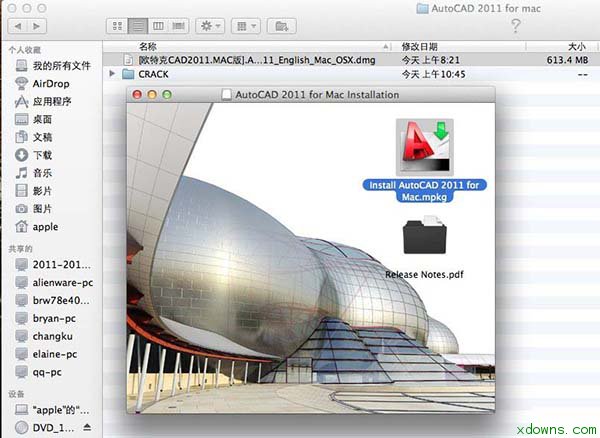Select the CRACK folder icon
Screen dimensions: 600x438
pos(128,74)
